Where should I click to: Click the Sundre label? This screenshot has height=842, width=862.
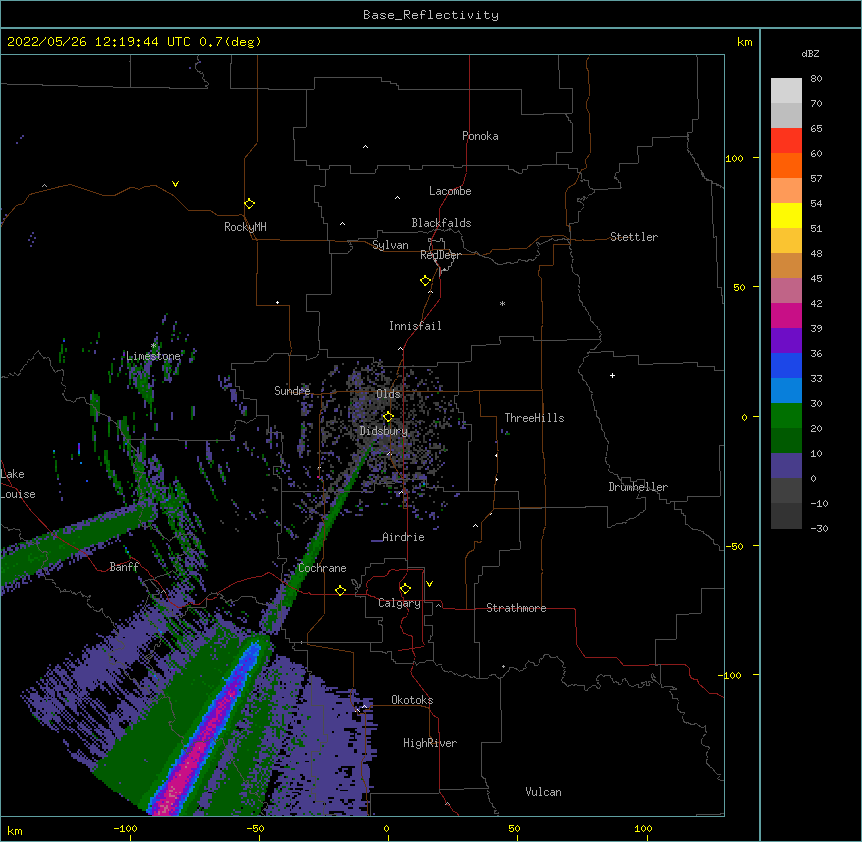coord(292,391)
